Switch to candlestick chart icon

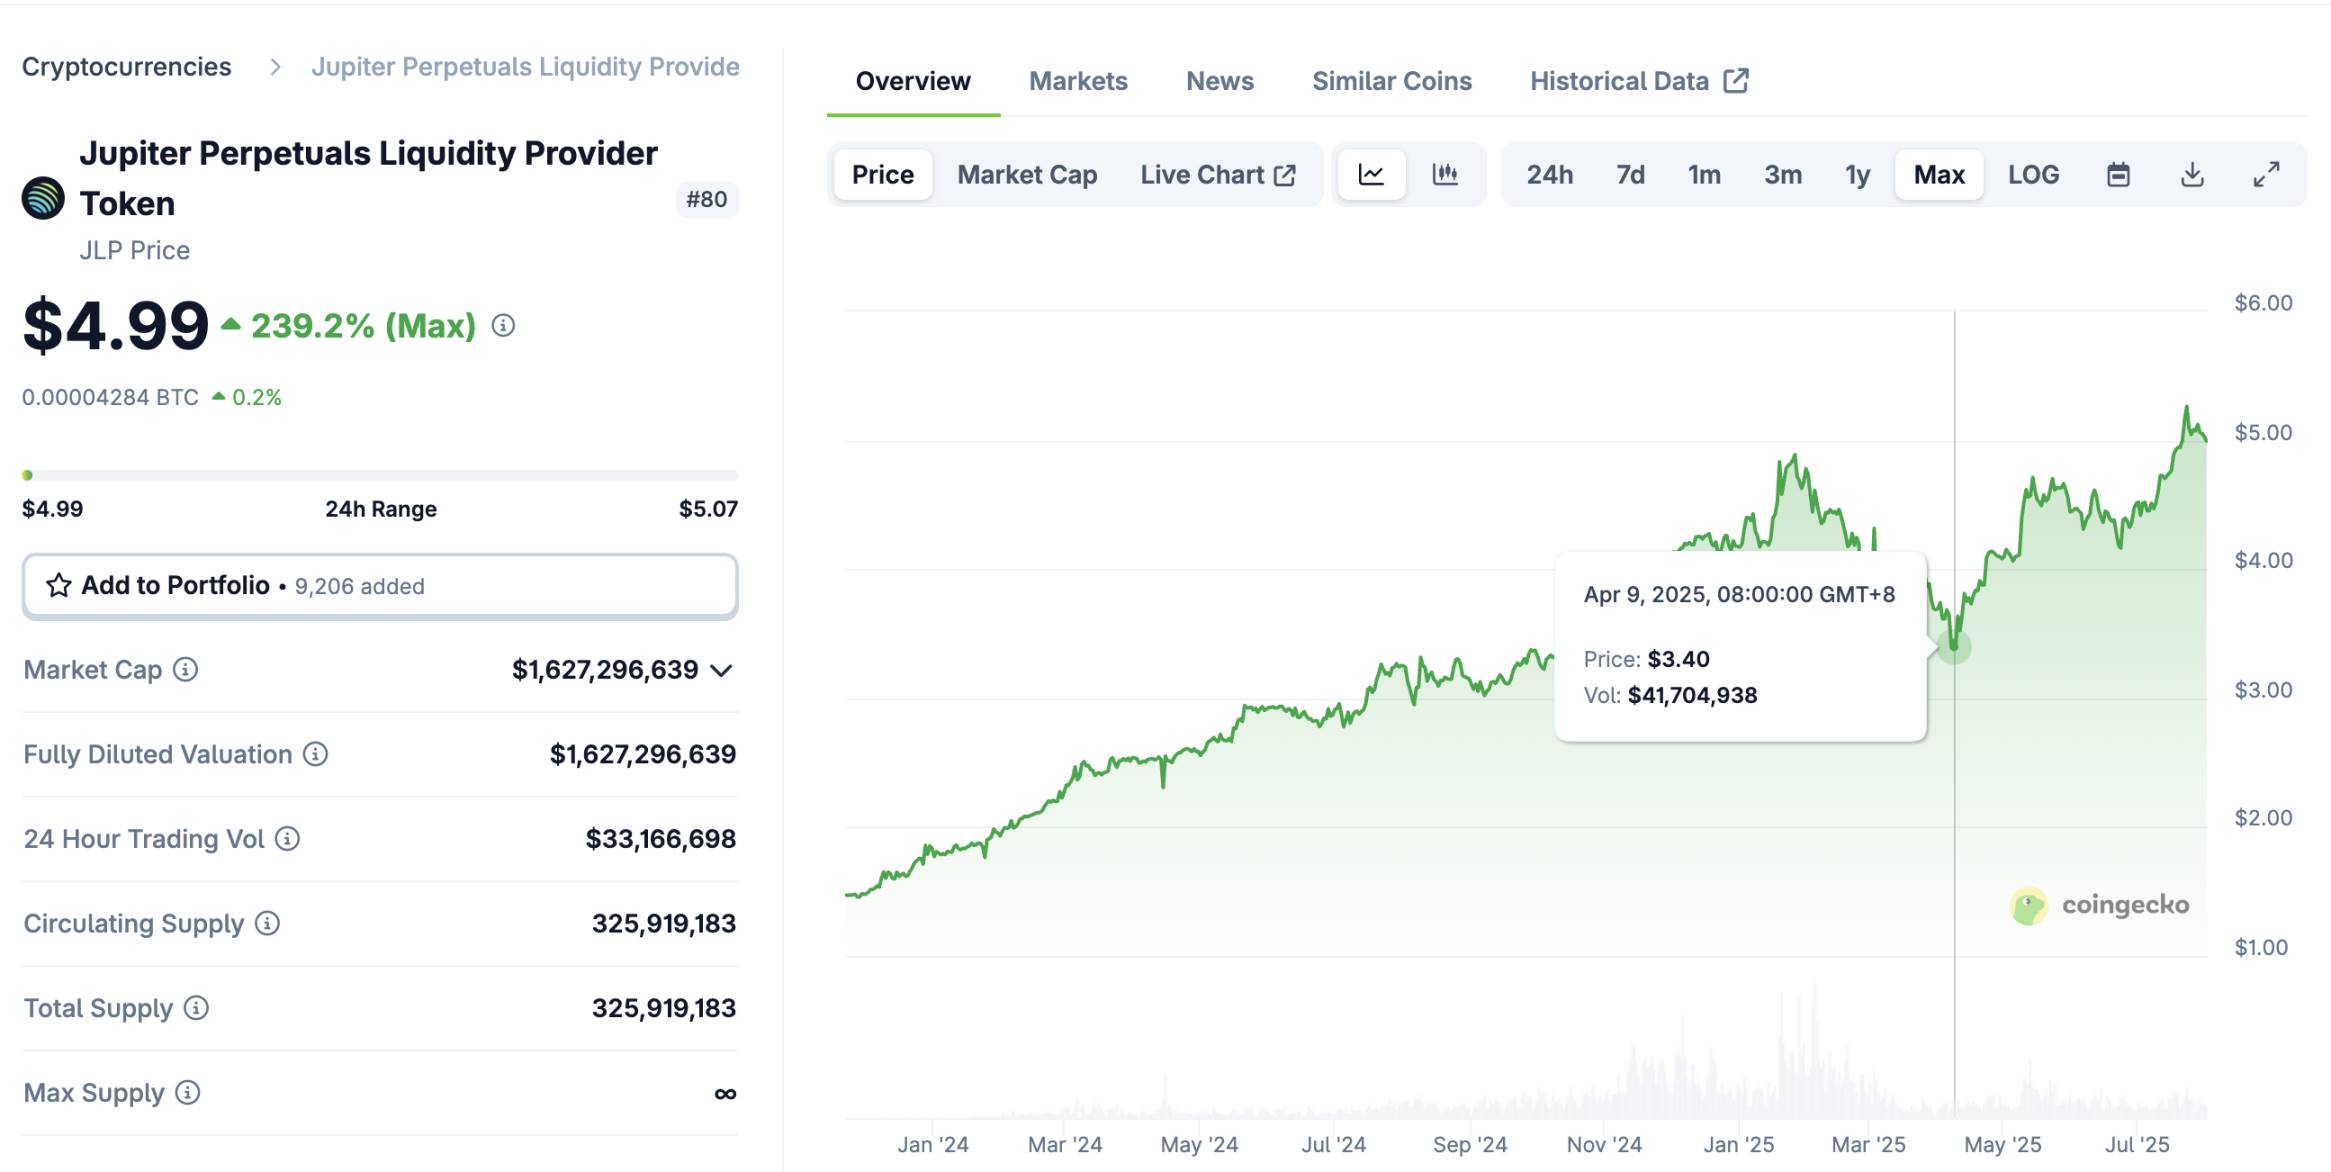pos(1445,175)
